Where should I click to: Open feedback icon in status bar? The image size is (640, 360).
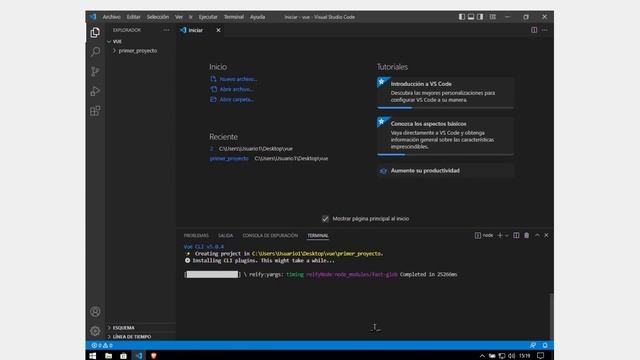pyautogui.click(x=533, y=345)
